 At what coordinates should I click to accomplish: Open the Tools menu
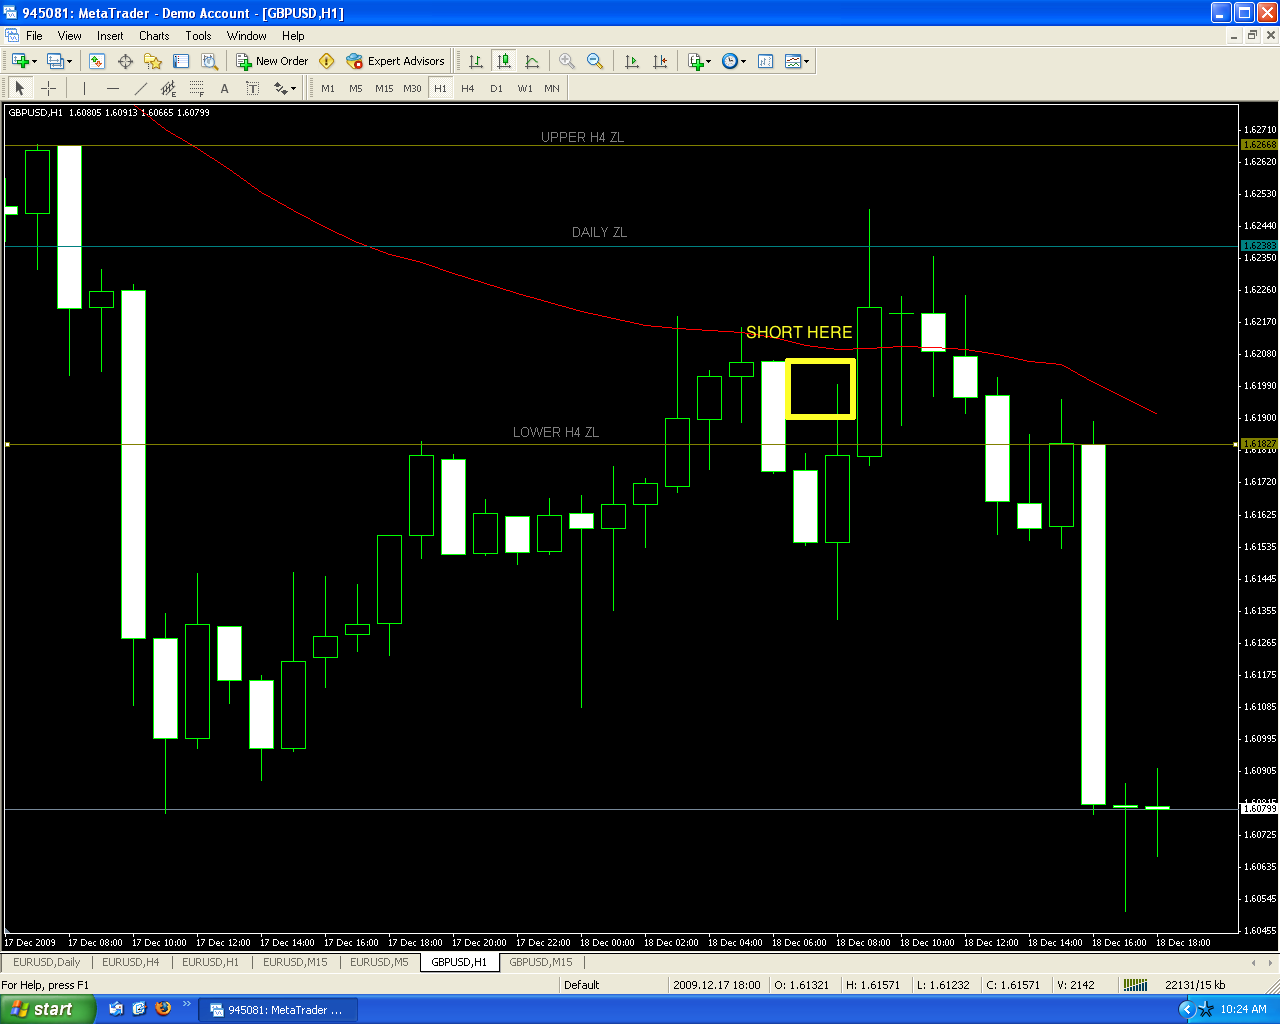198,36
